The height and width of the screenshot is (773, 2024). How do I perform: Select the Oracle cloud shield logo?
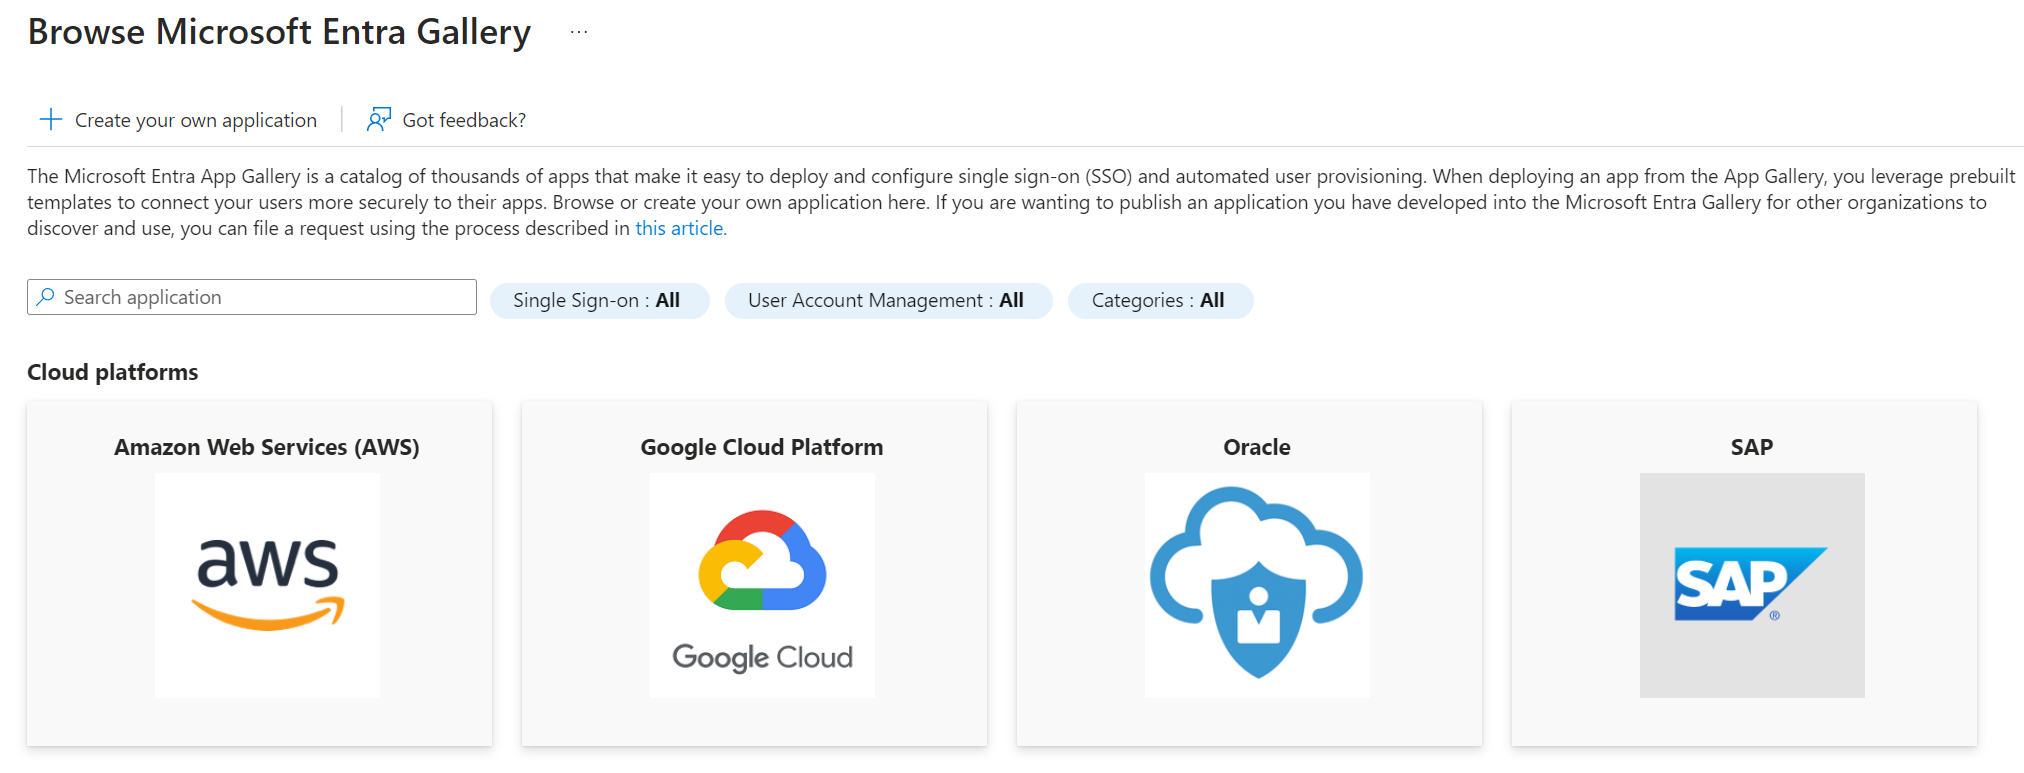(1257, 585)
